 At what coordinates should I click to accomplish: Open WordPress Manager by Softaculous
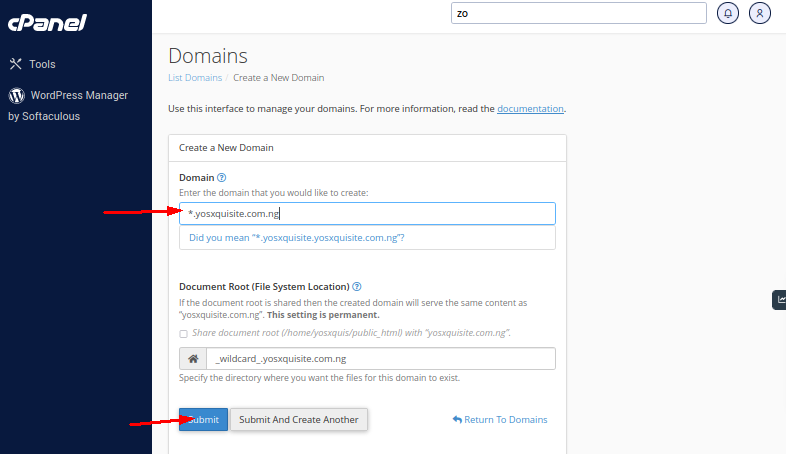(68, 105)
